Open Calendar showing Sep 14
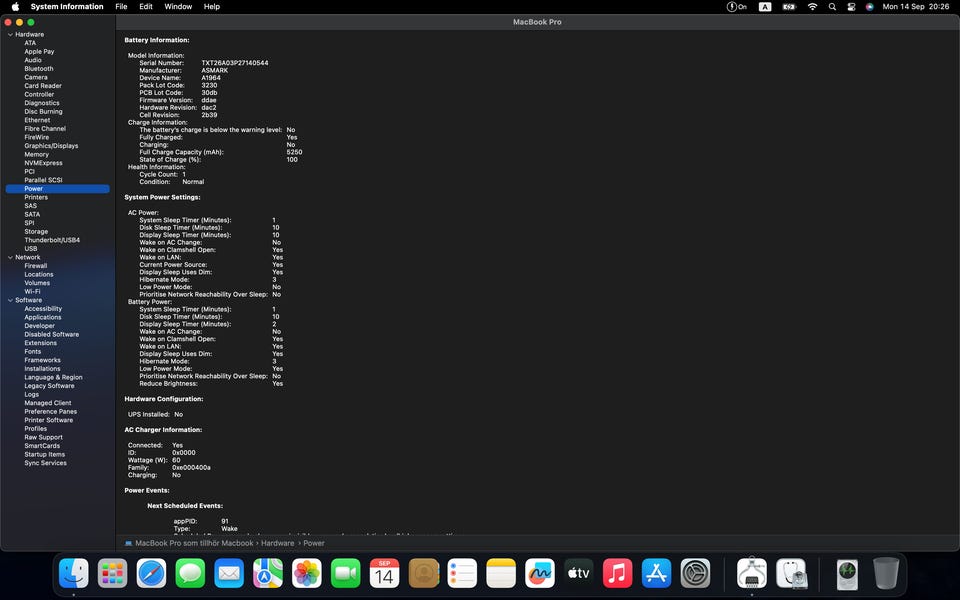The width and height of the screenshot is (960, 600). click(x=384, y=574)
